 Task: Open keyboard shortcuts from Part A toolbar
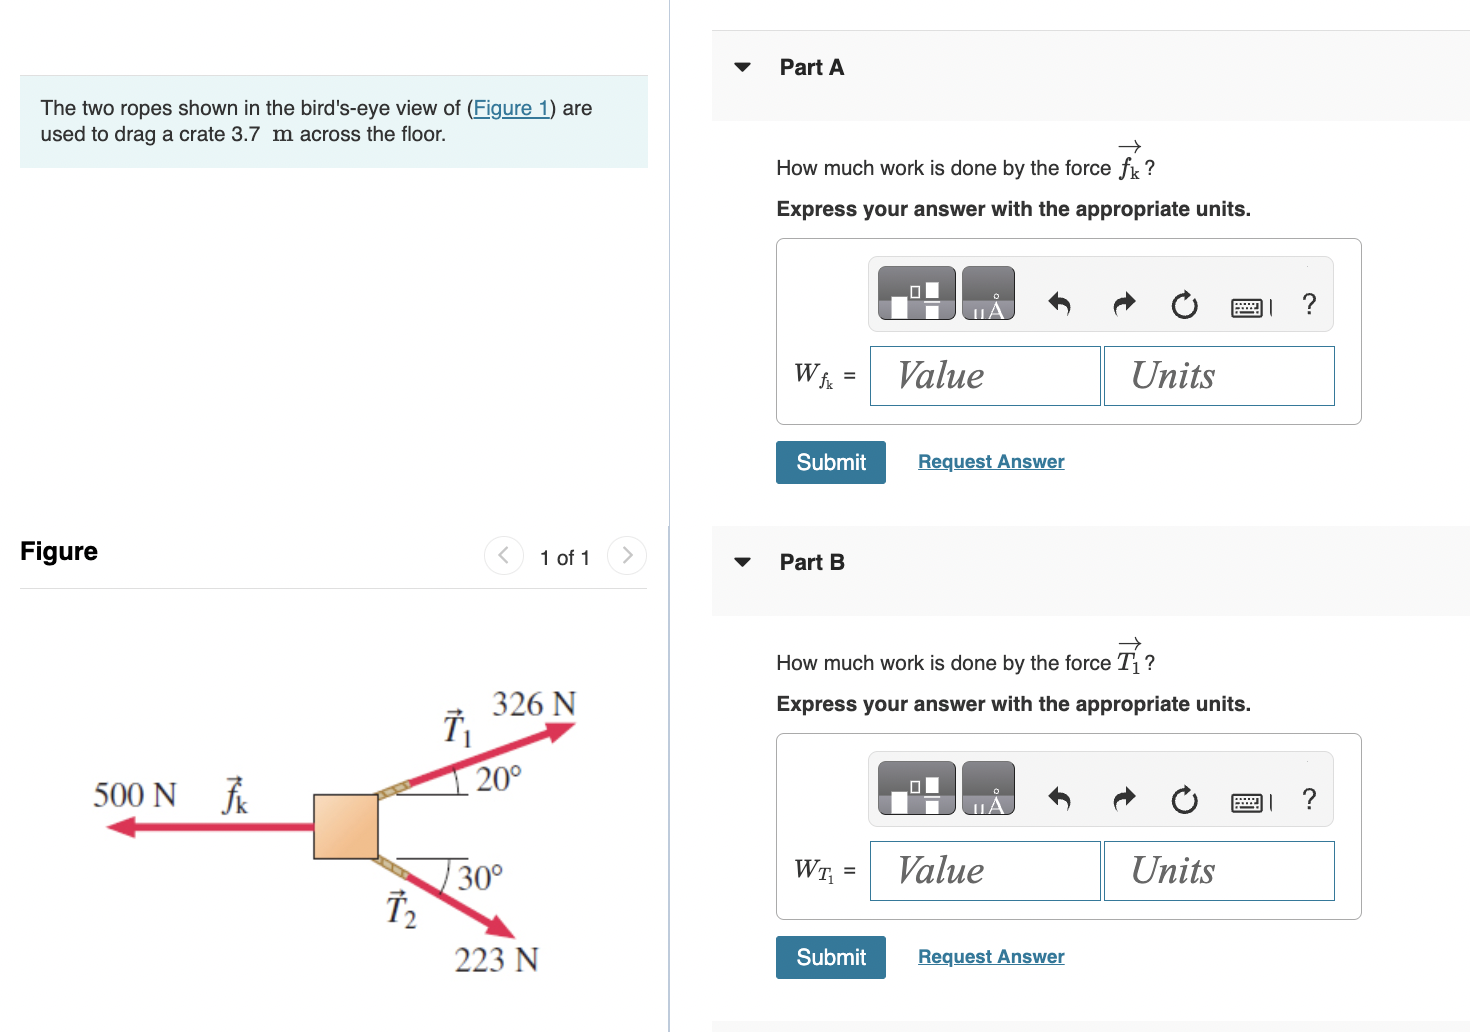pos(1247,306)
